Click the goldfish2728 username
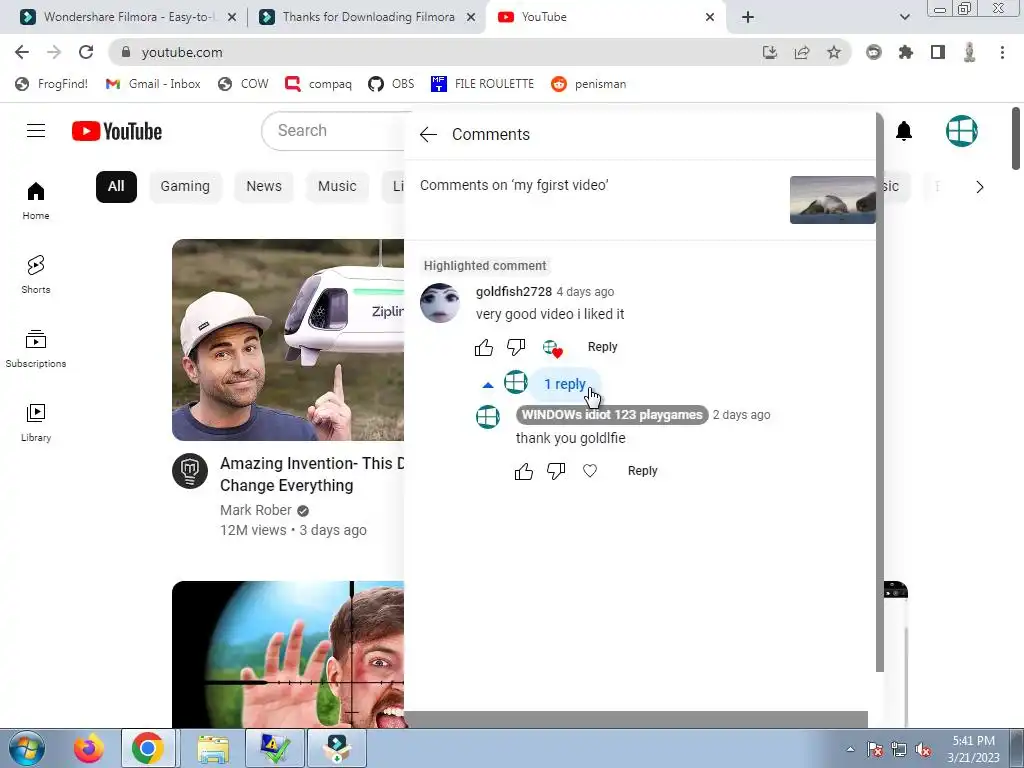This screenshot has width=1024, height=768. click(514, 291)
